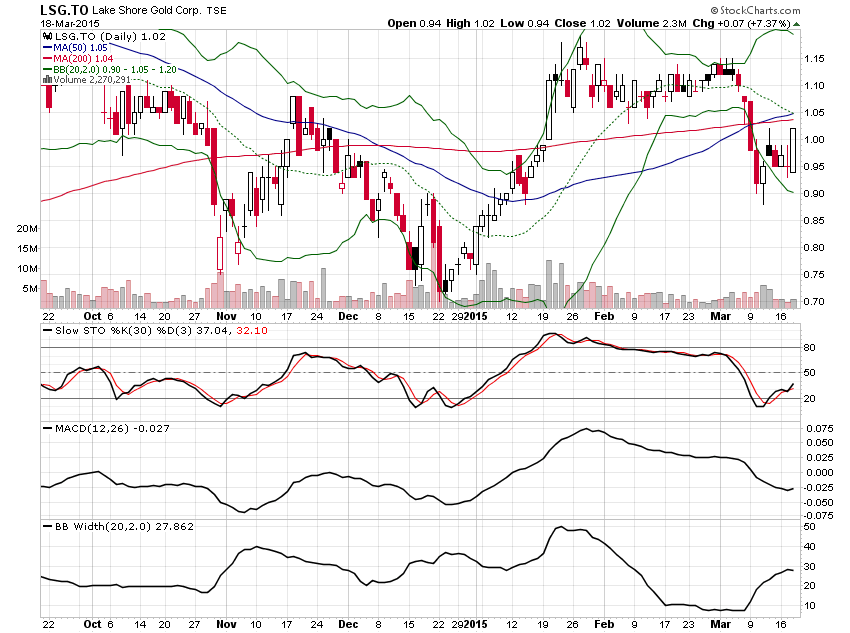Screen dimensions: 850x633
Task: Click the LSG.TO (Daily) 1.02 legend entry
Action: pos(110,36)
